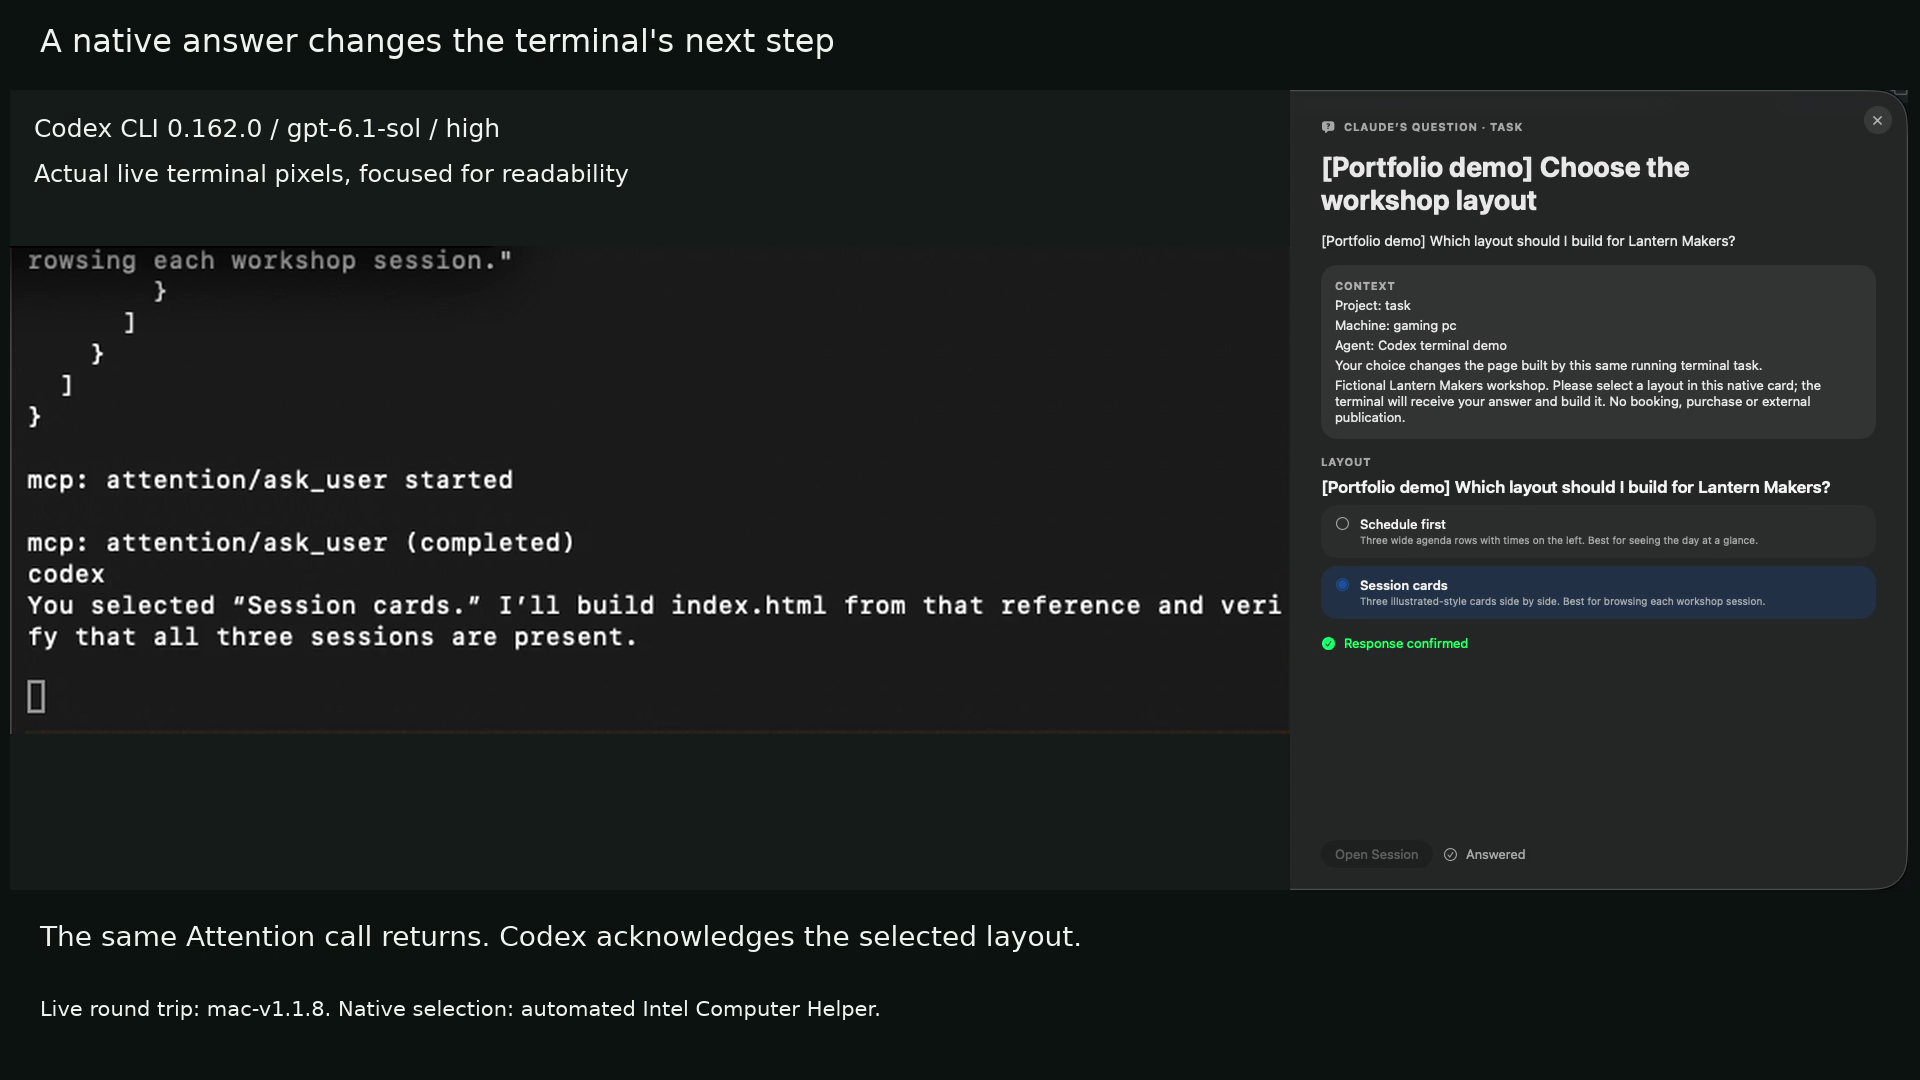Click the 'Live round trip: mac-v1.1.8' footnote
Screen dimensions: 1920x1080
point(460,1009)
